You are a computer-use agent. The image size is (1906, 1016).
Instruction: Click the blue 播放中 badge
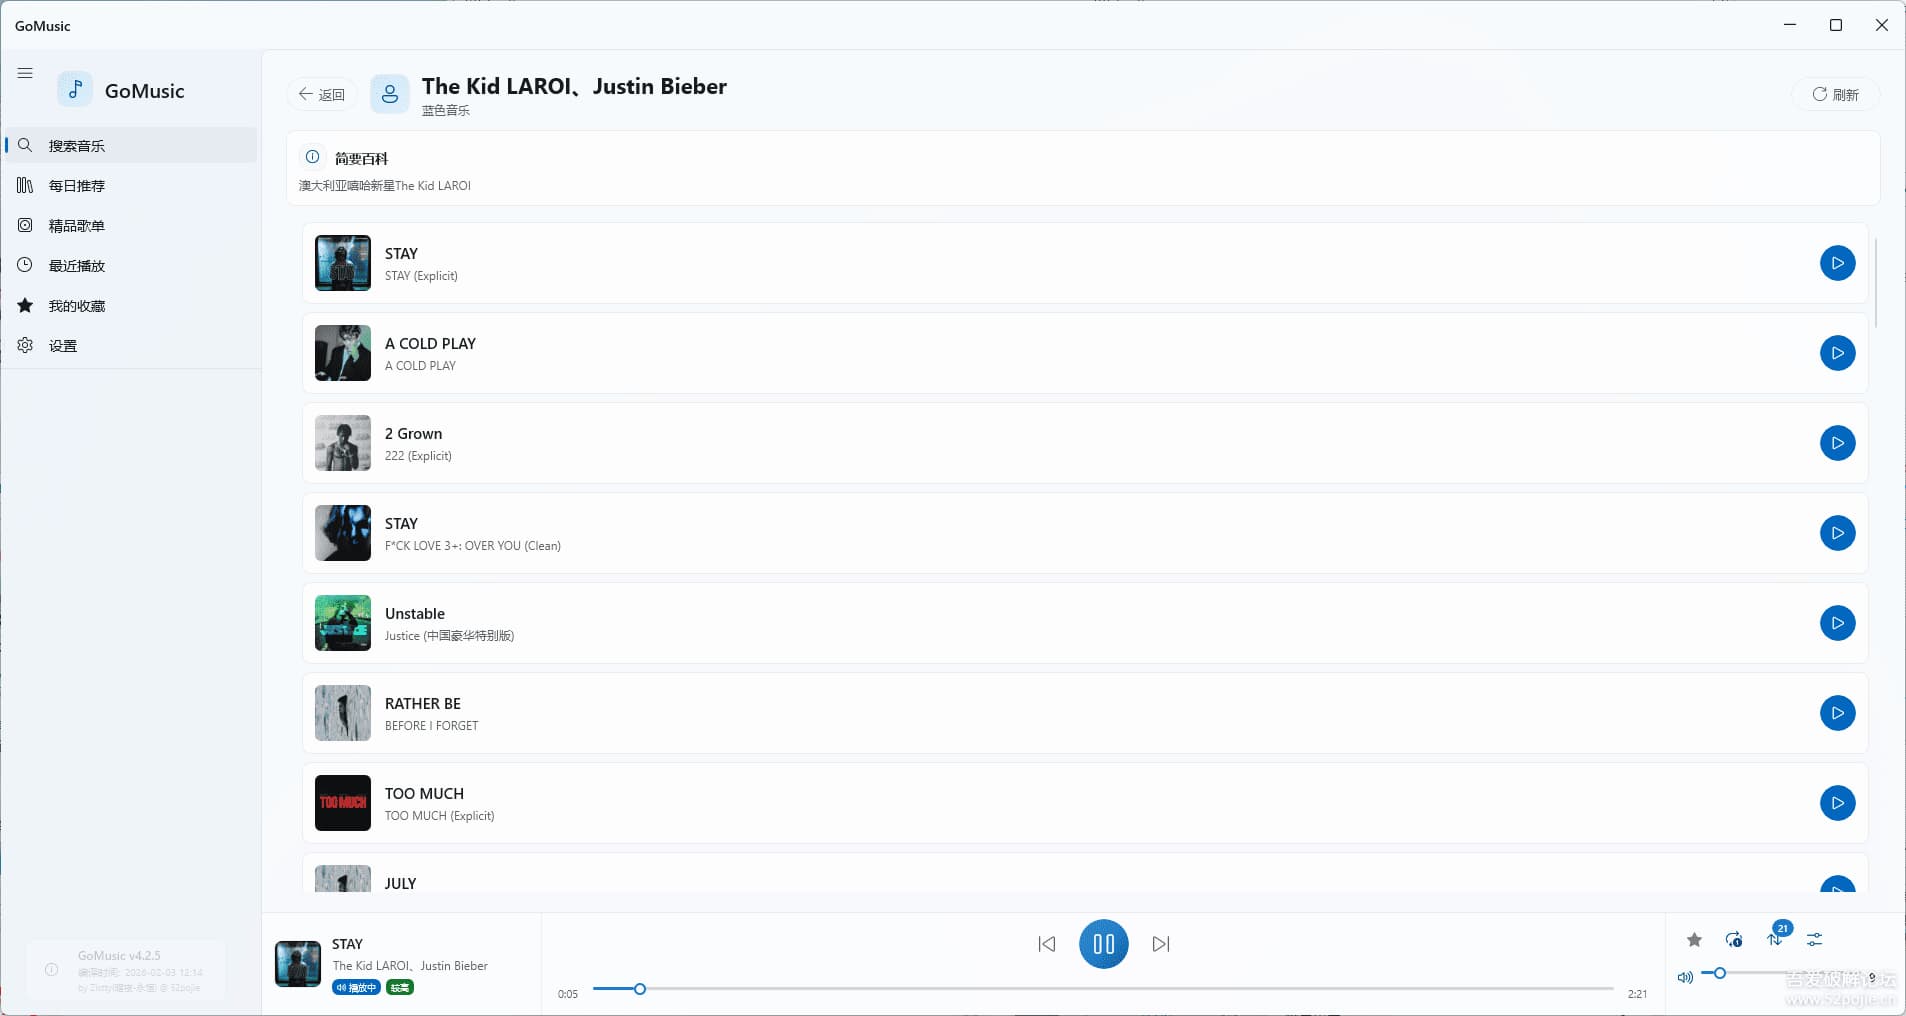coord(356,988)
